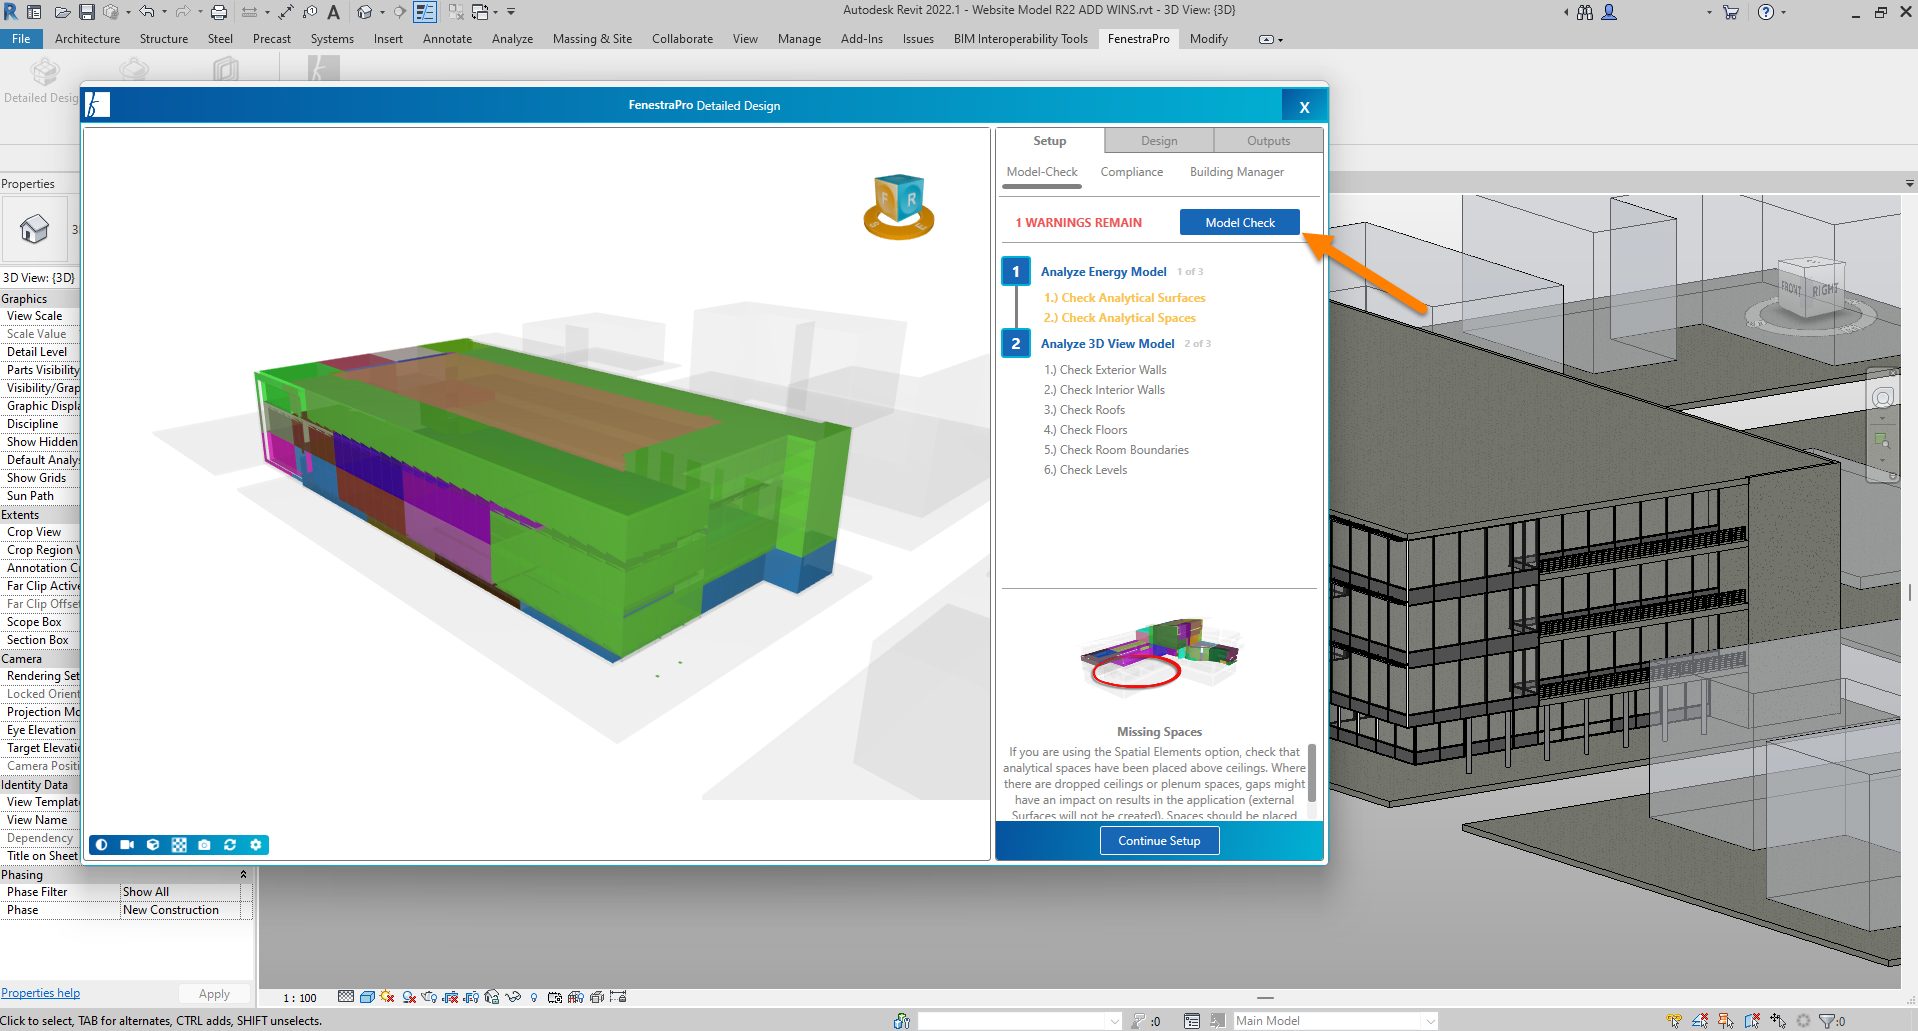The image size is (1918, 1031).
Task: Click the Check Room Boundaries item
Action: pyautogui.click(x=1116, y=450)
